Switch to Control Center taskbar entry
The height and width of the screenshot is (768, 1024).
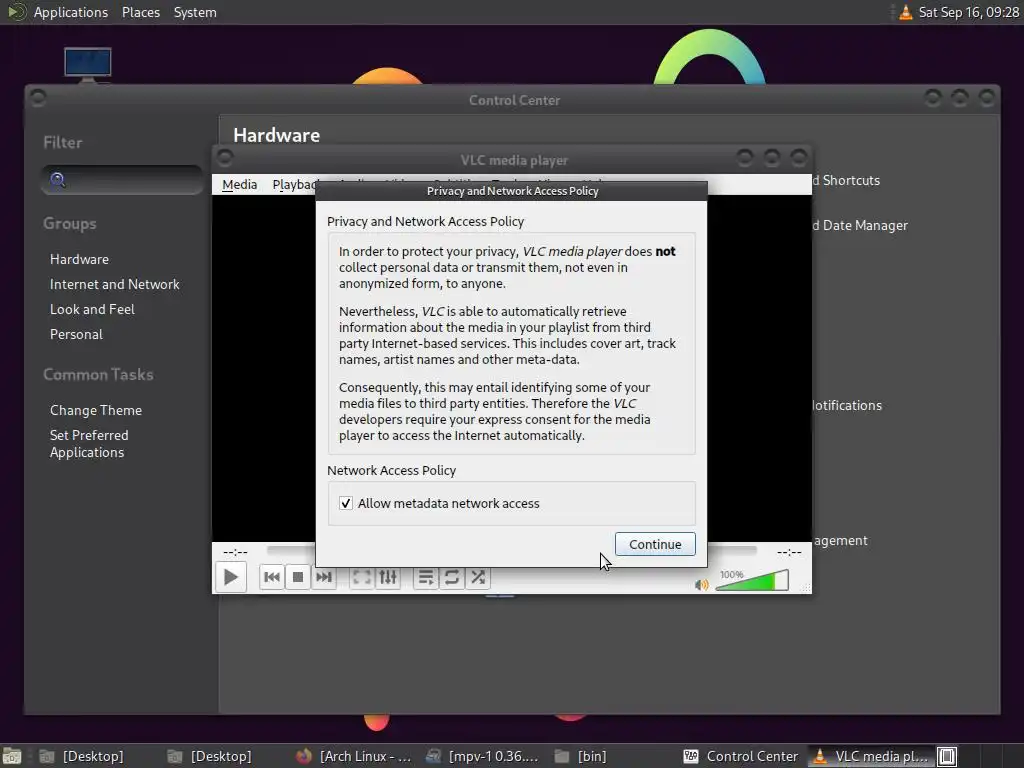[x=741, y=756]
